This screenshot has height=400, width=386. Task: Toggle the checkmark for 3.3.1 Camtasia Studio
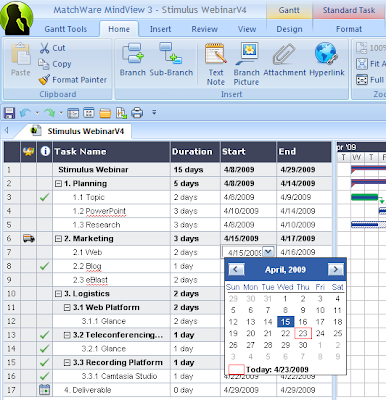(44, 376)
